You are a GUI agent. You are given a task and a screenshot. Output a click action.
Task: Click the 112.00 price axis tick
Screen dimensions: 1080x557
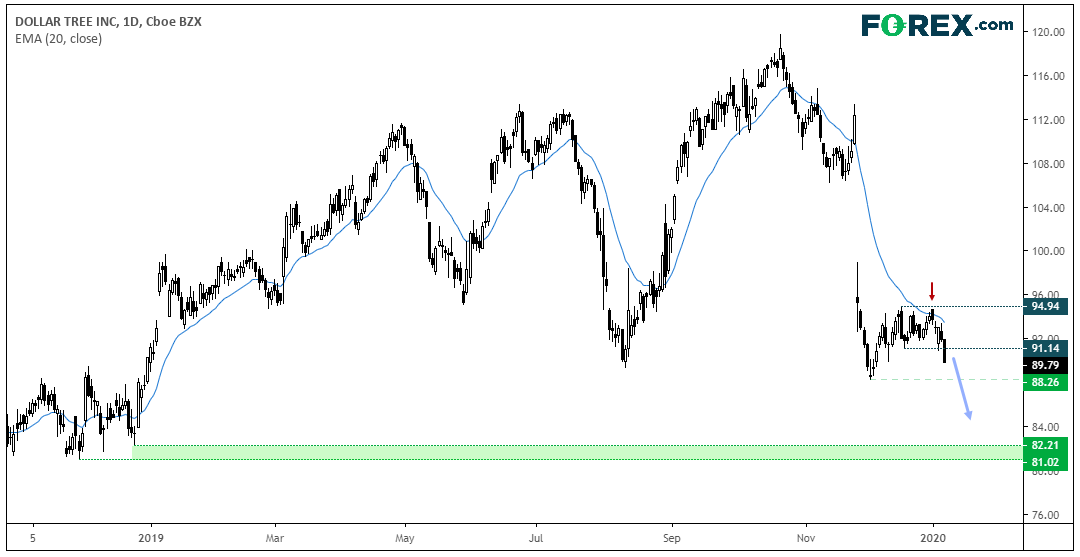(x=1046, y=120)
